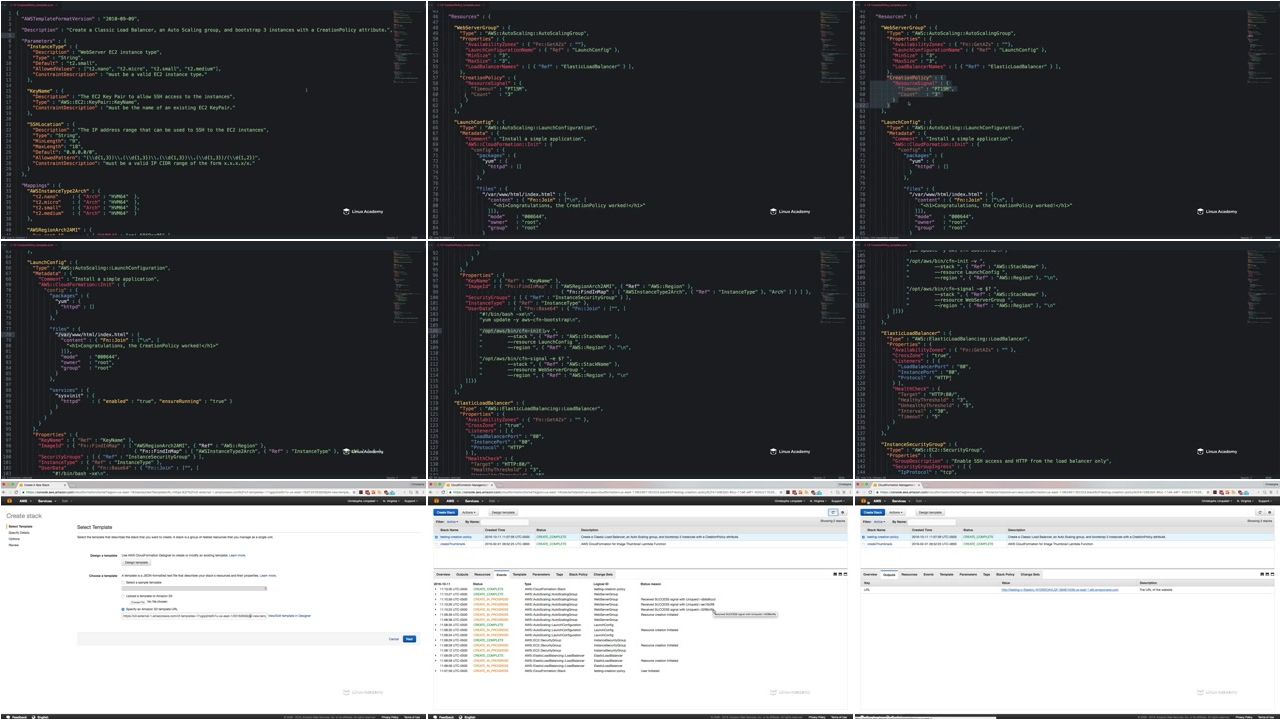Toggle testing-creation-policy stack checkbox in Events-tab window

(x=436, y=537)
